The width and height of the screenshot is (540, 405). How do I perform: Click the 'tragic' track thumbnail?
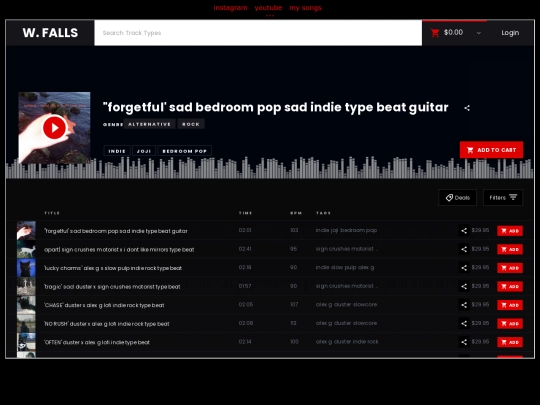click(26, 287)
